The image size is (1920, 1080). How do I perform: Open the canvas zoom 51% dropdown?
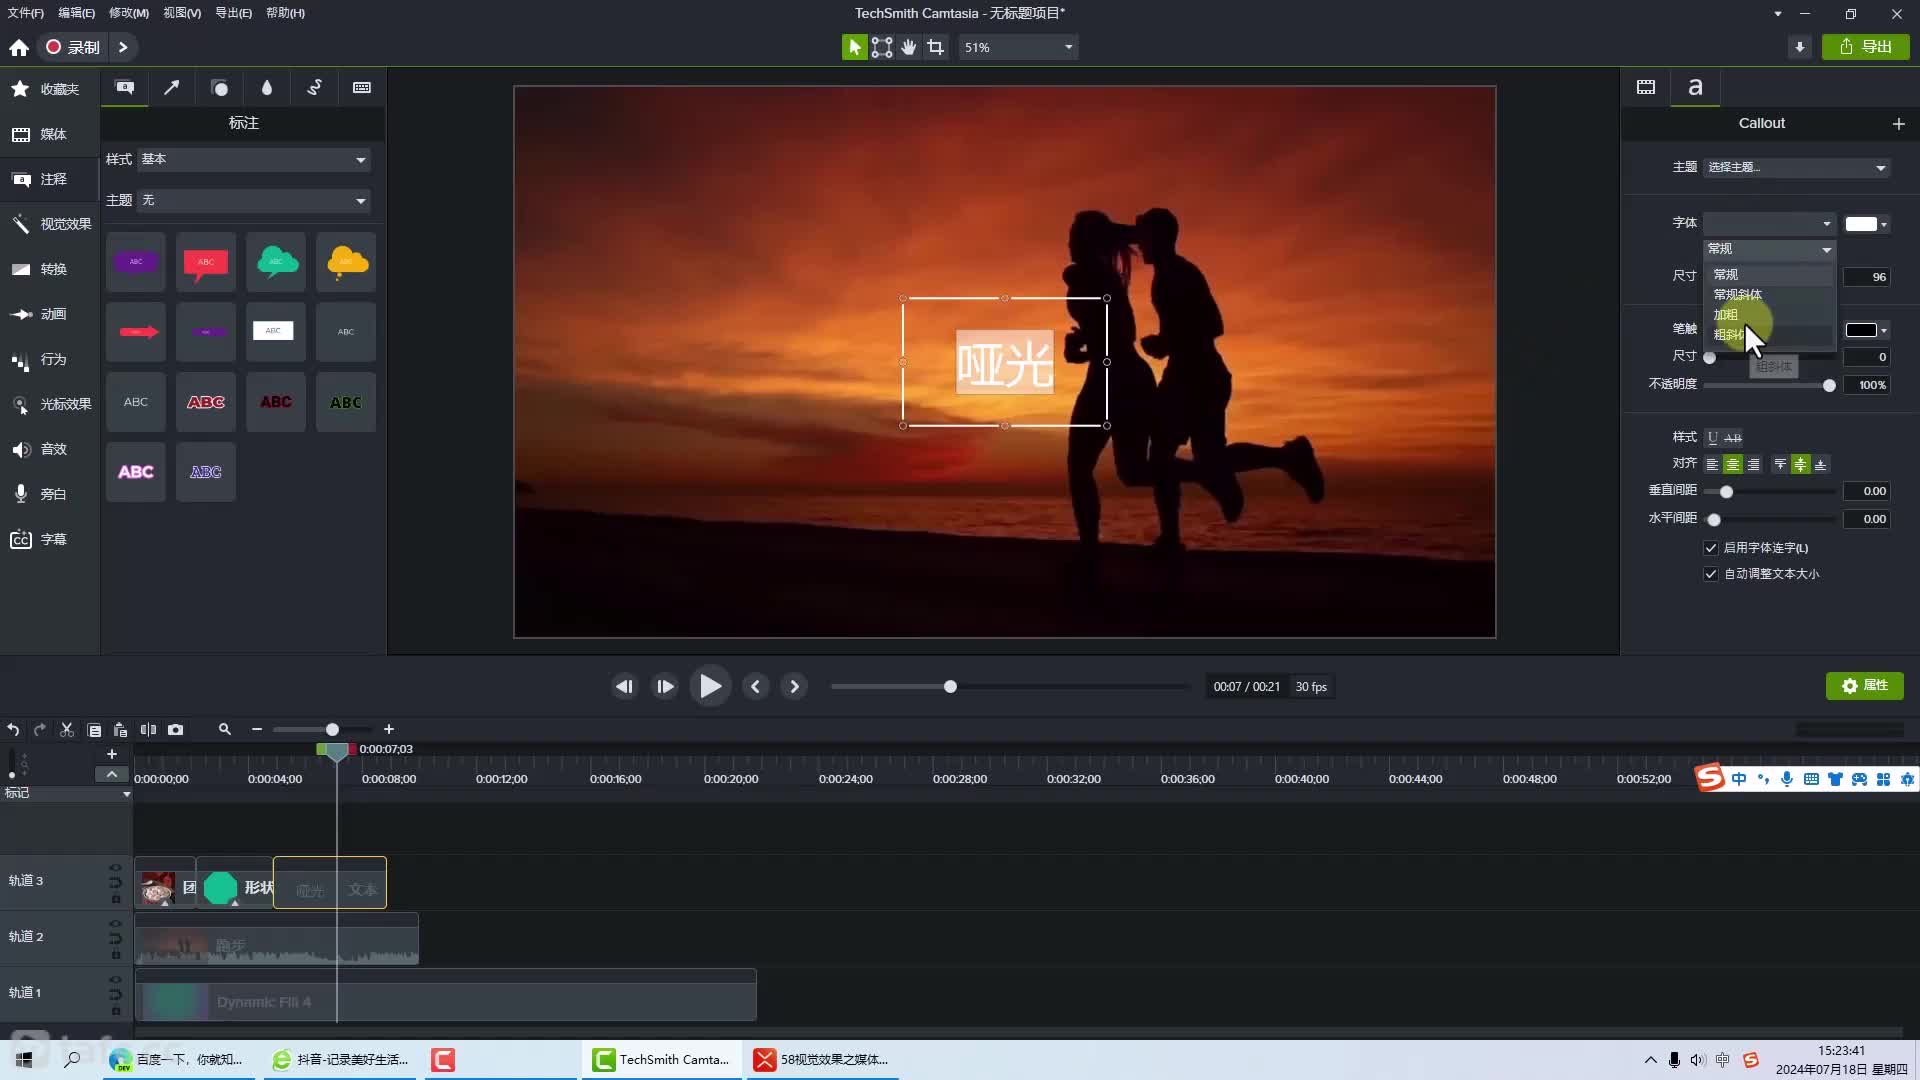(1018, 47)
